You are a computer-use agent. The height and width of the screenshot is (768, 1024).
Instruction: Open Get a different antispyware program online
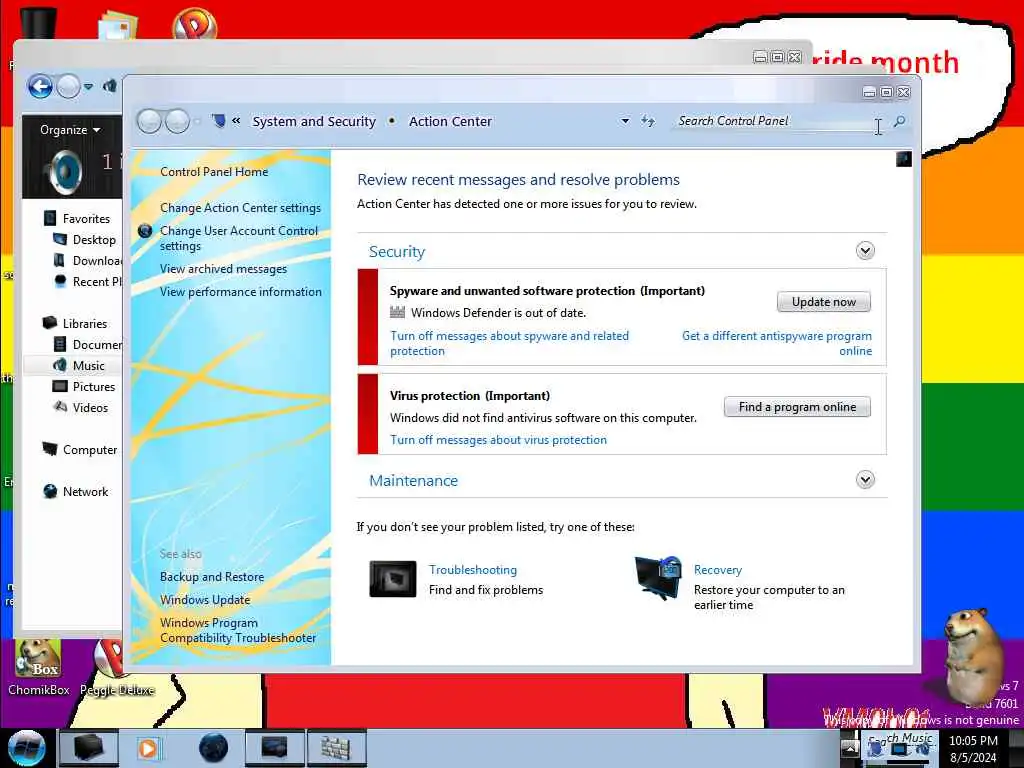tap(776, 344)
